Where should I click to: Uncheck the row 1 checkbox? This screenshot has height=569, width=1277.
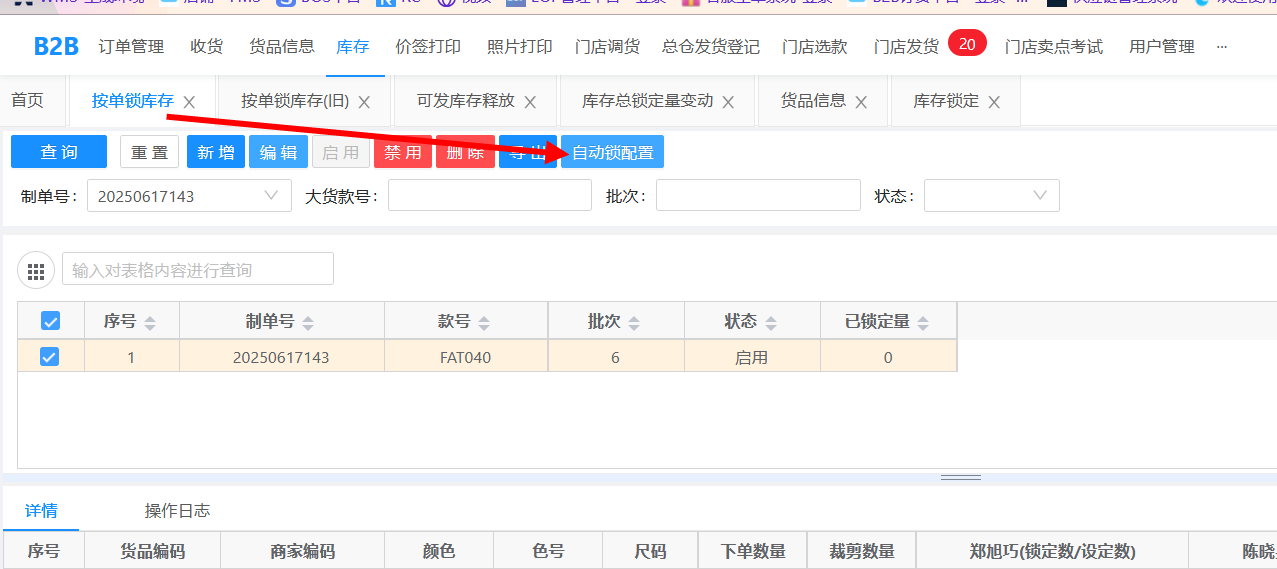click(50, 356)
